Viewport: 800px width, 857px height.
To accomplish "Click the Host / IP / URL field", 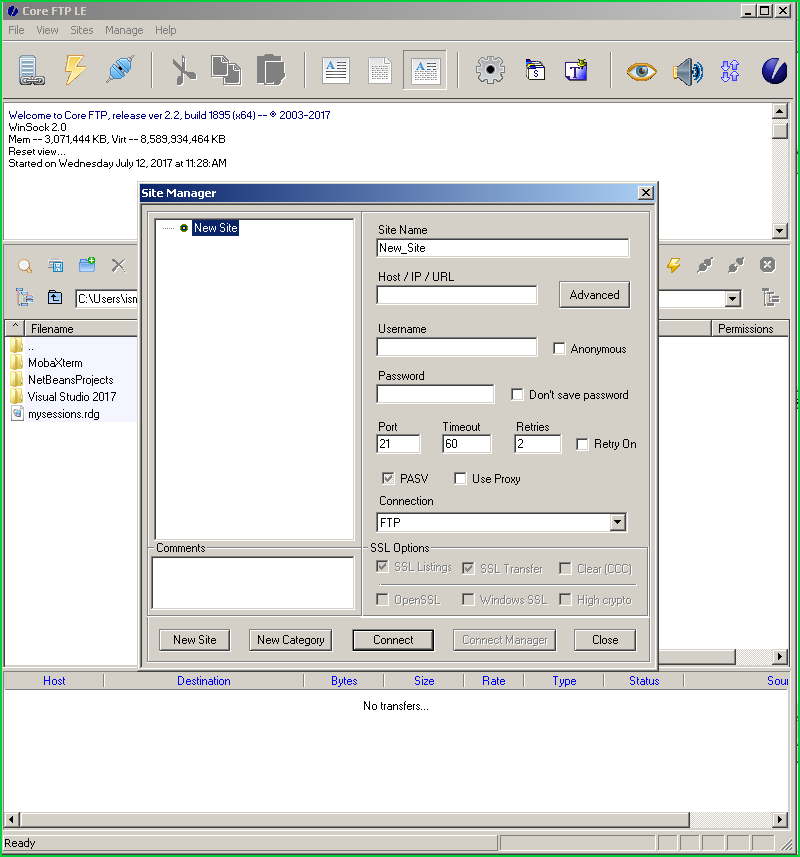I will coord(457,295).
